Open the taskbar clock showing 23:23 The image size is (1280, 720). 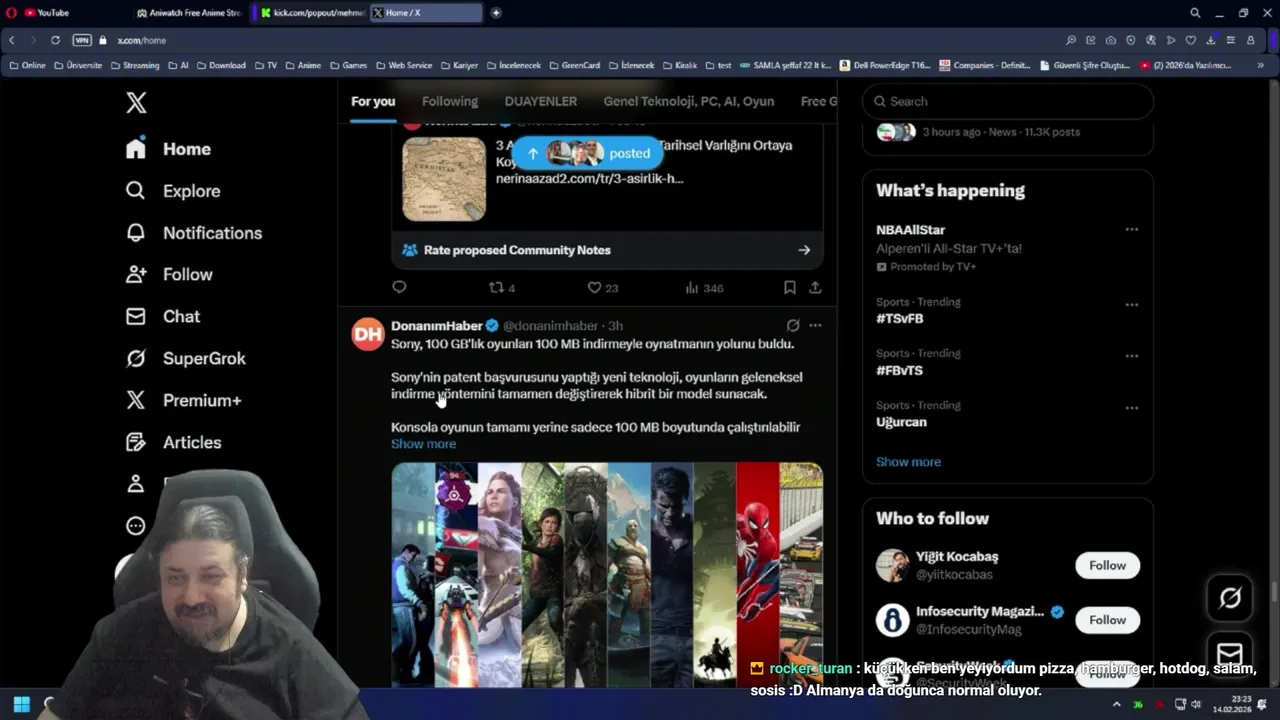point(1232,704)
